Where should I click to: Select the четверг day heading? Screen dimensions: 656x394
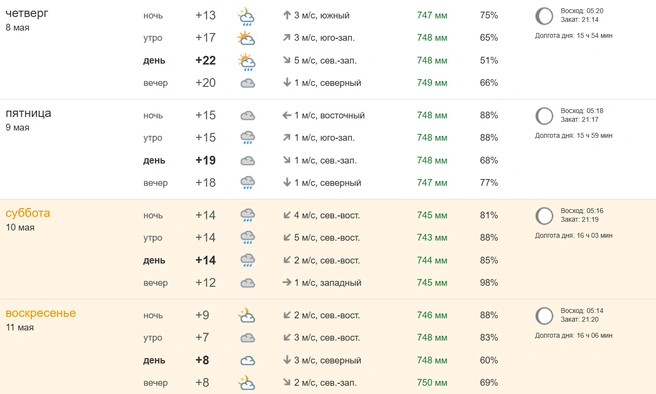(x=27, y=14)
